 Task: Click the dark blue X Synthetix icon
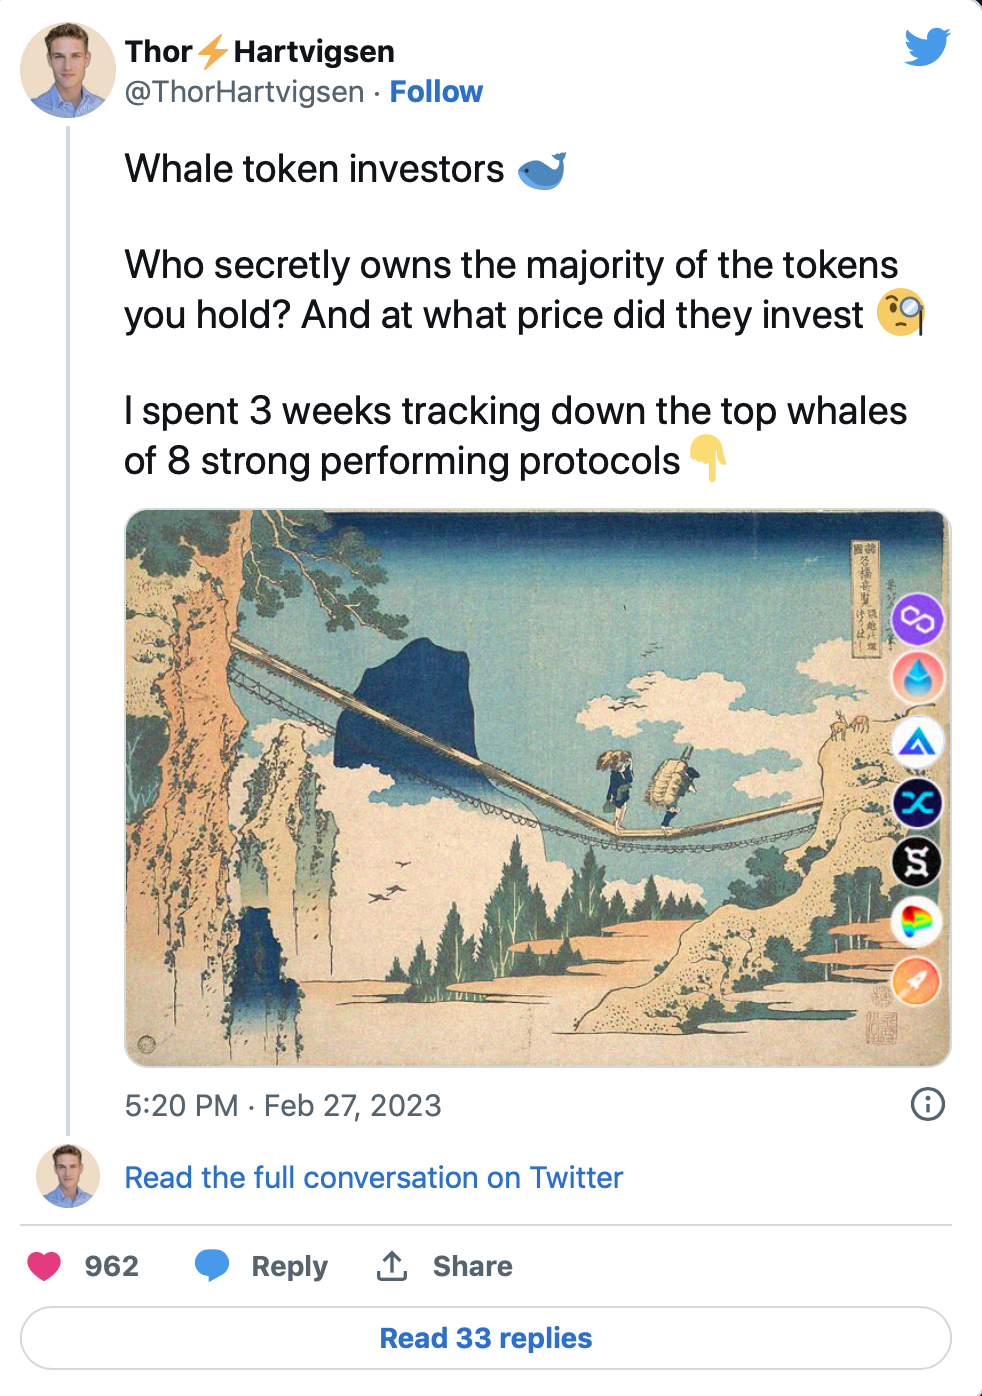point(917,802)
